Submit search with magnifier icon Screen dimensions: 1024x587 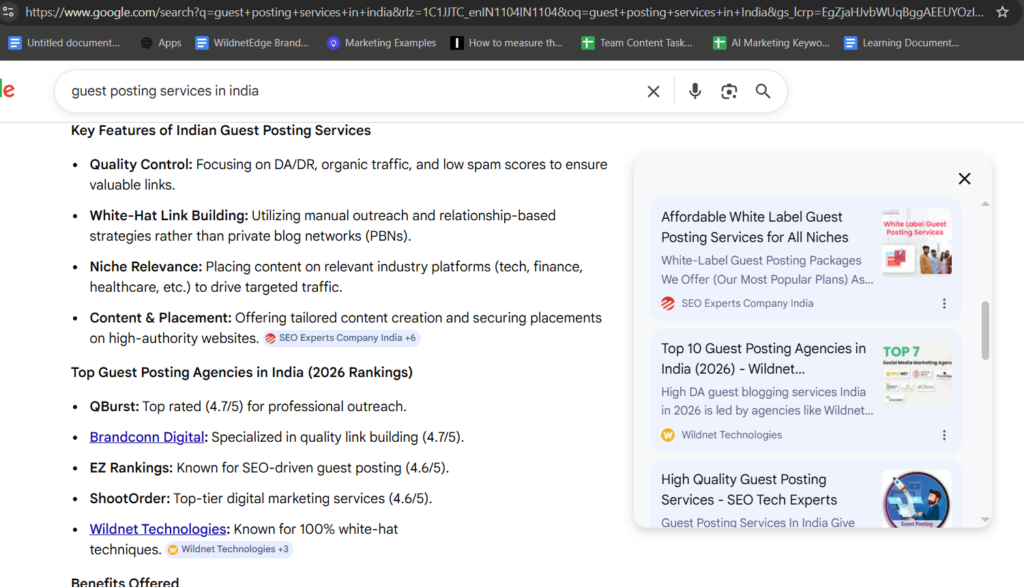pyautogui.click(x=763, y=91)
